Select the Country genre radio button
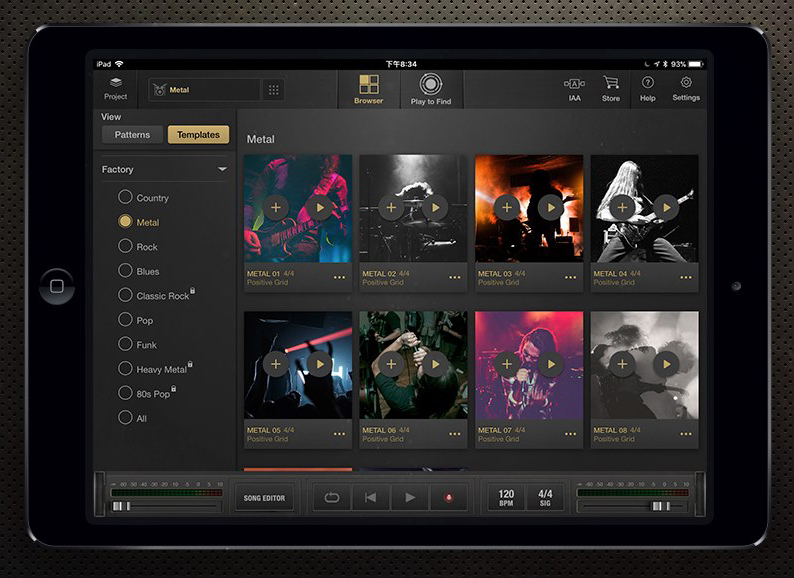 click(125, 197)
